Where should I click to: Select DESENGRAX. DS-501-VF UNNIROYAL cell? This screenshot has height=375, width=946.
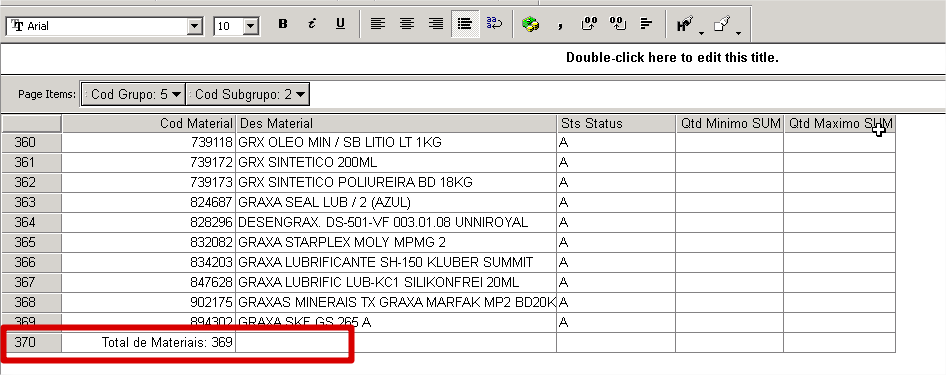(x=396, y=222)
